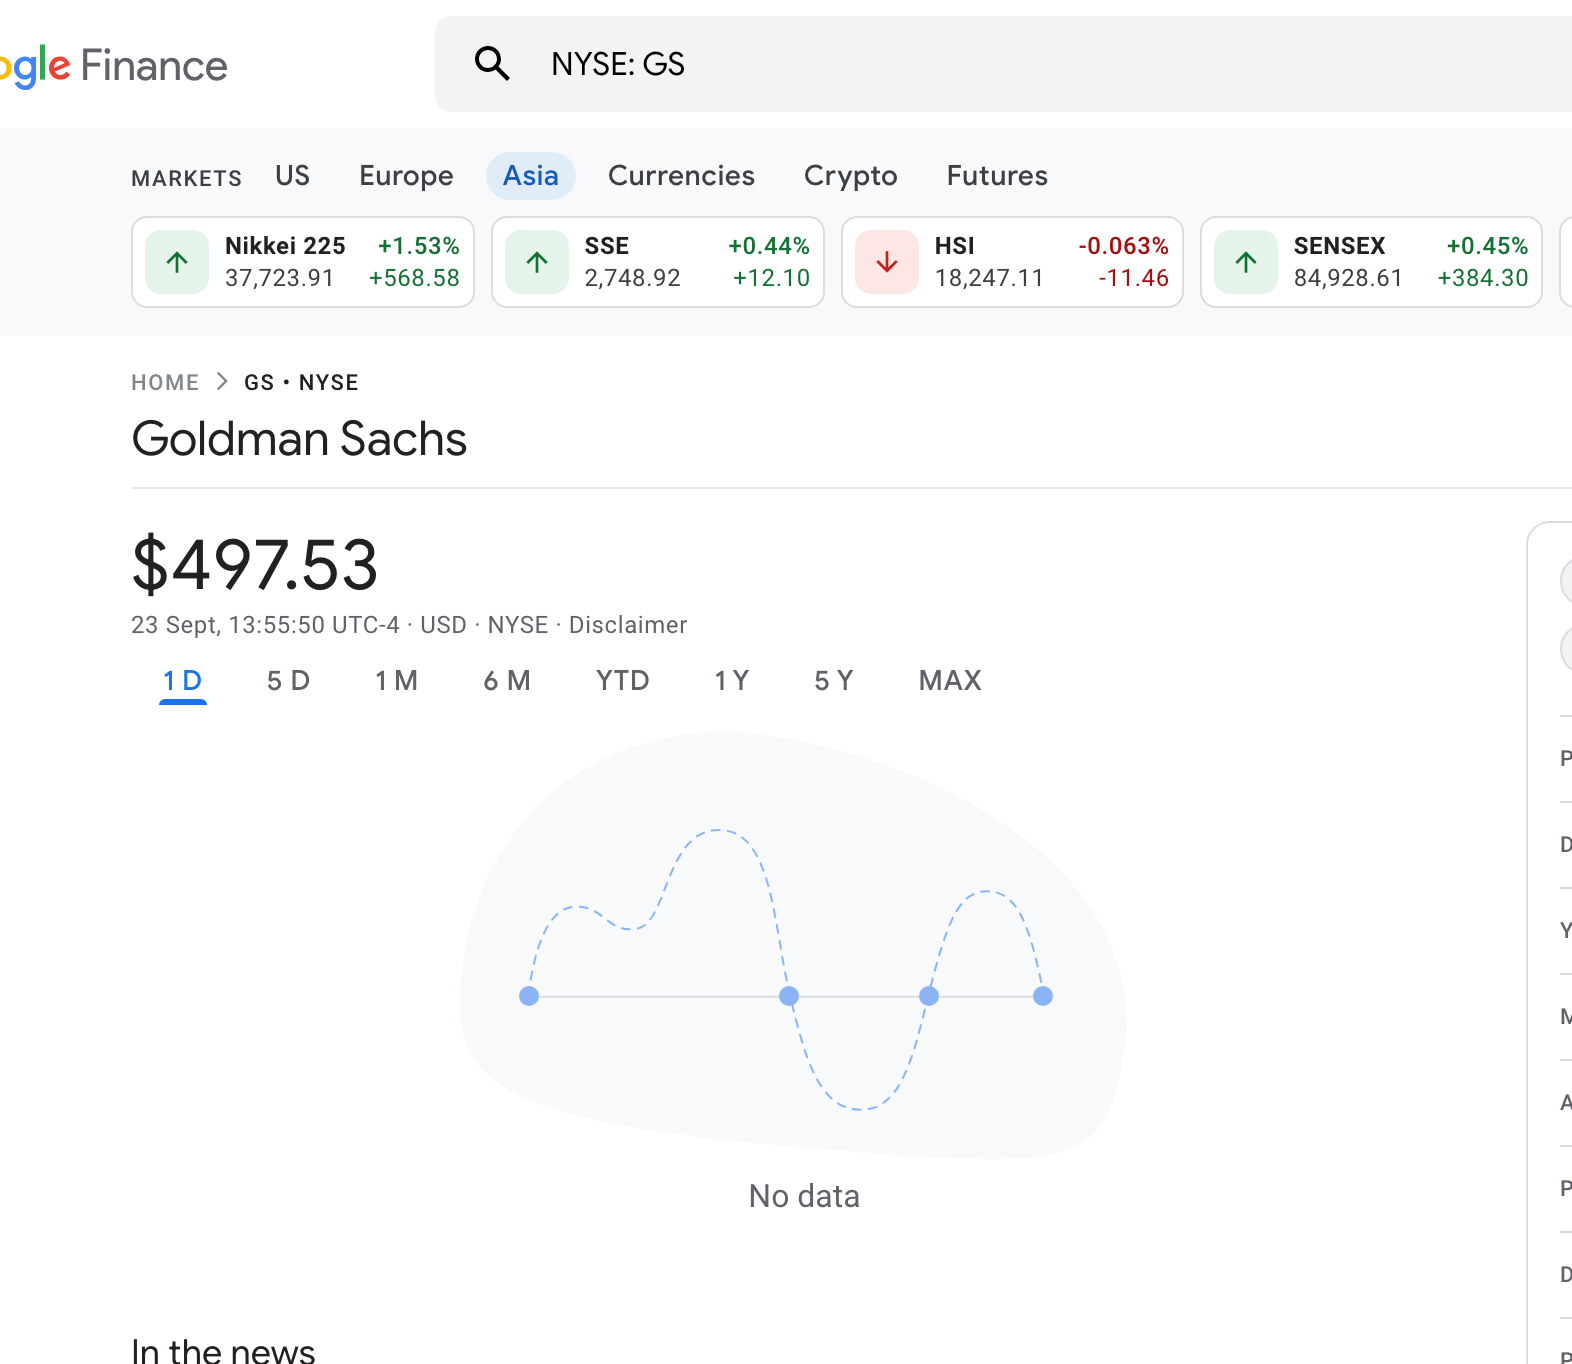Select the 5 Y chart range

[833, 681]
